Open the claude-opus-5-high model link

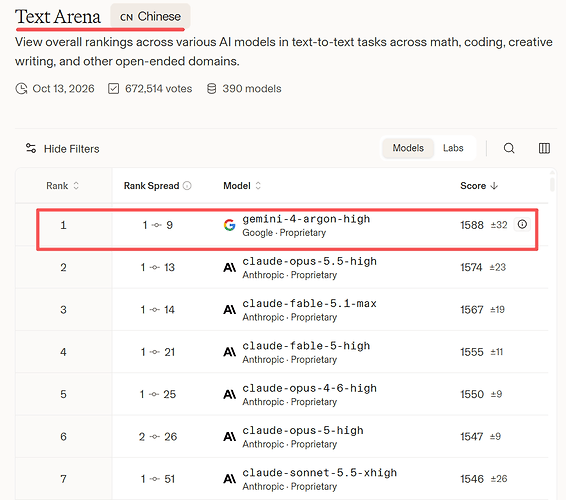click(303, 430)
